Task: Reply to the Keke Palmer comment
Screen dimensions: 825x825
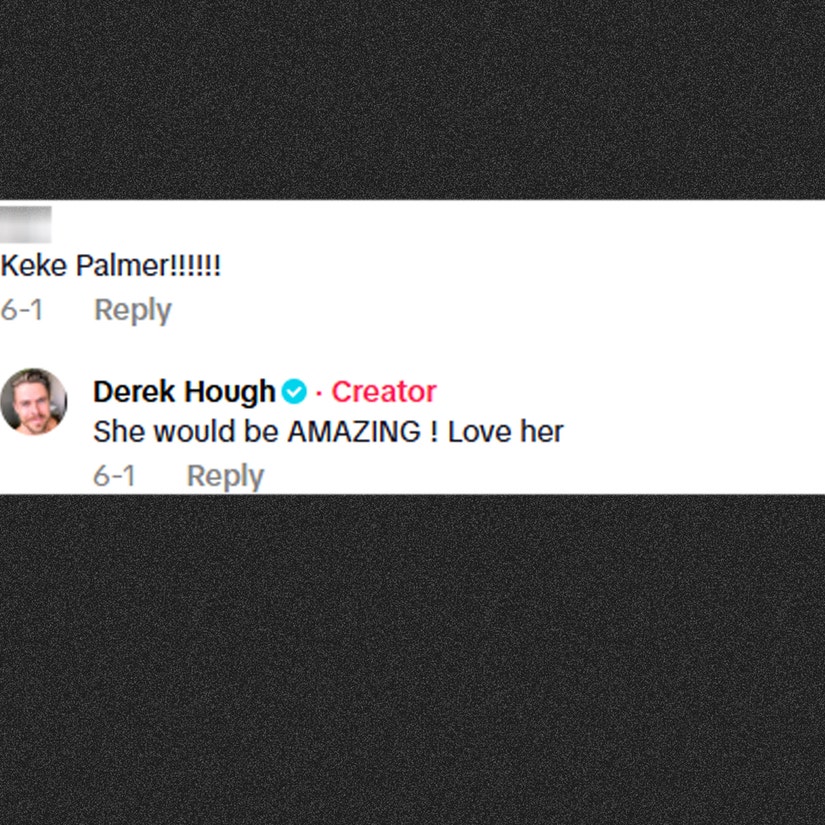Action: [x=133, y=310]
